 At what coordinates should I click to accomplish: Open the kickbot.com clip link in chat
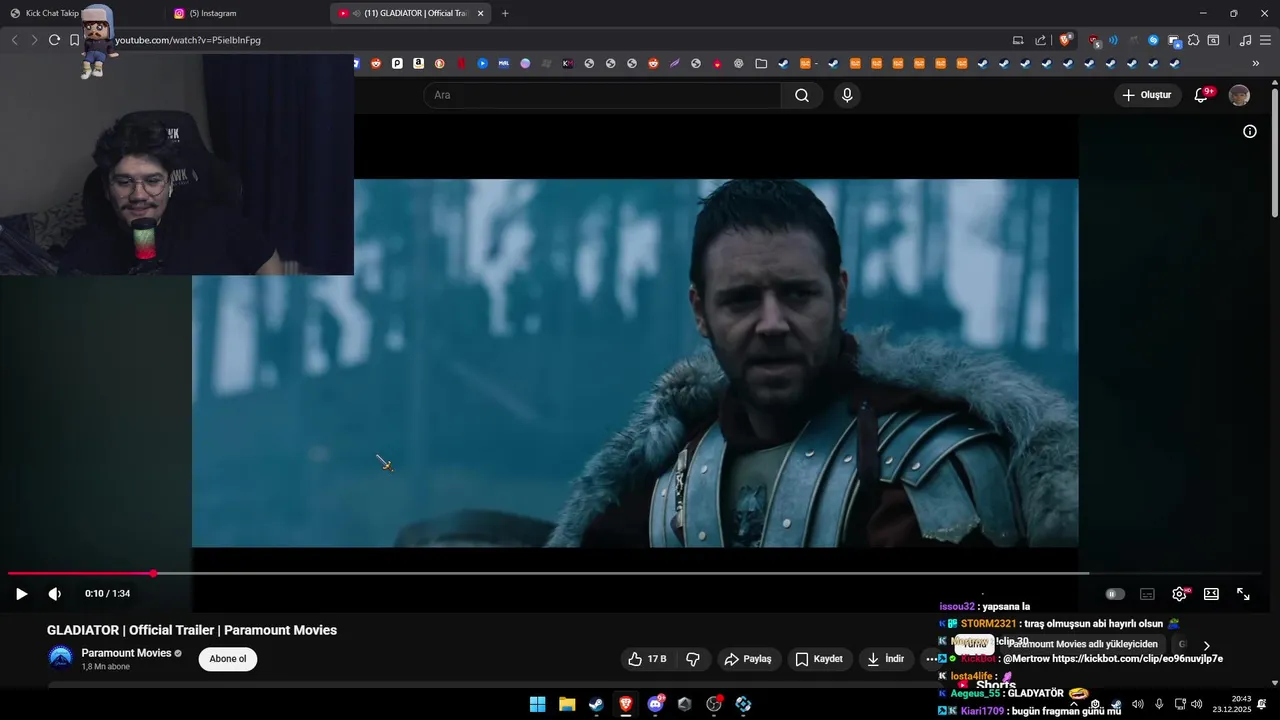[1135, 659]
